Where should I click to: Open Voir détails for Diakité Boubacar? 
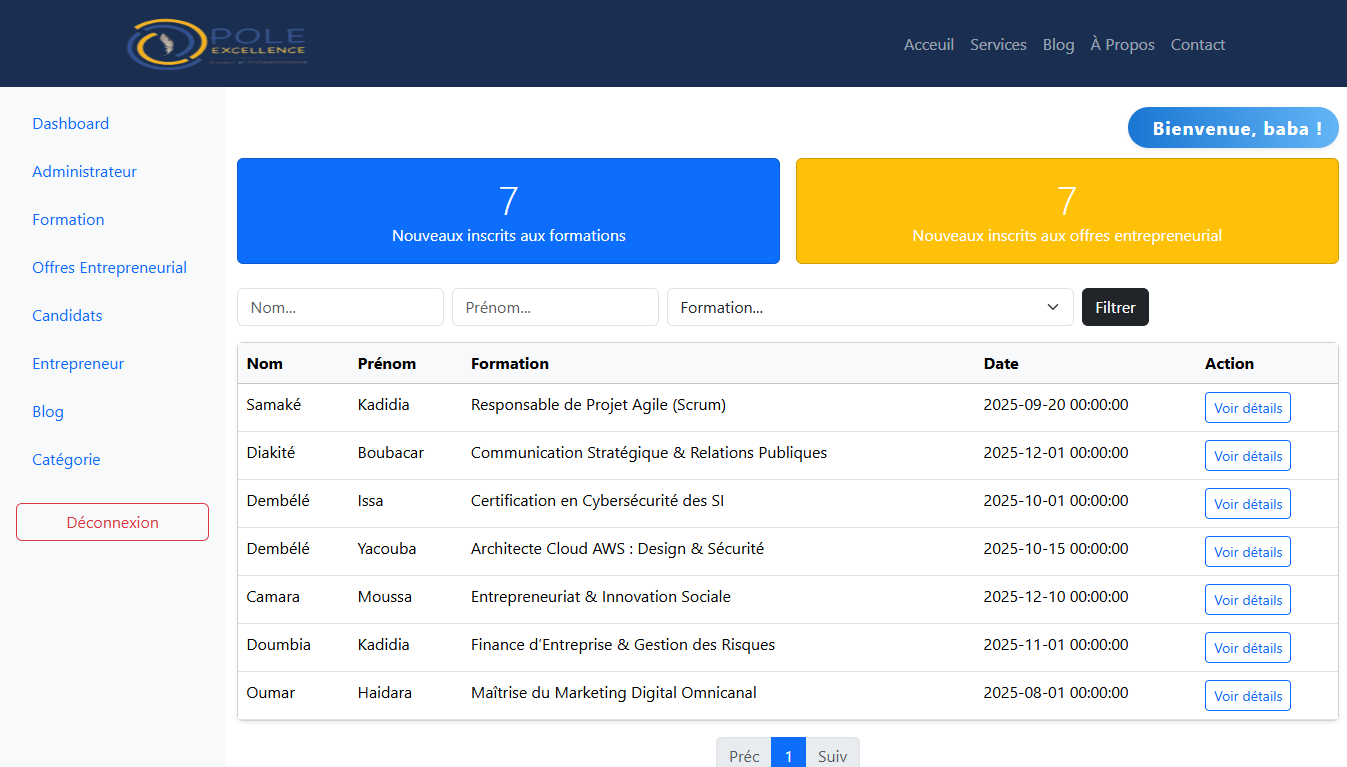(1247, 456)
